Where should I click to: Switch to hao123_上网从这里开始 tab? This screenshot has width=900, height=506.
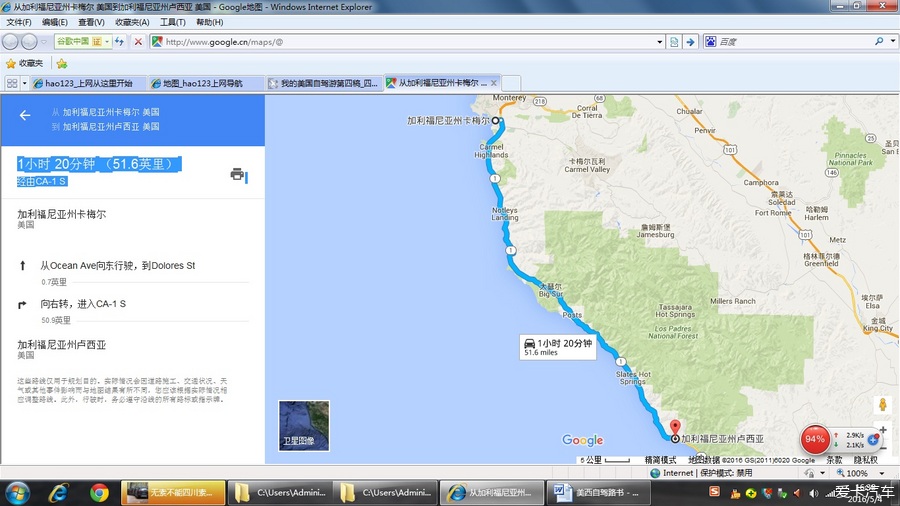coord(88,83)
